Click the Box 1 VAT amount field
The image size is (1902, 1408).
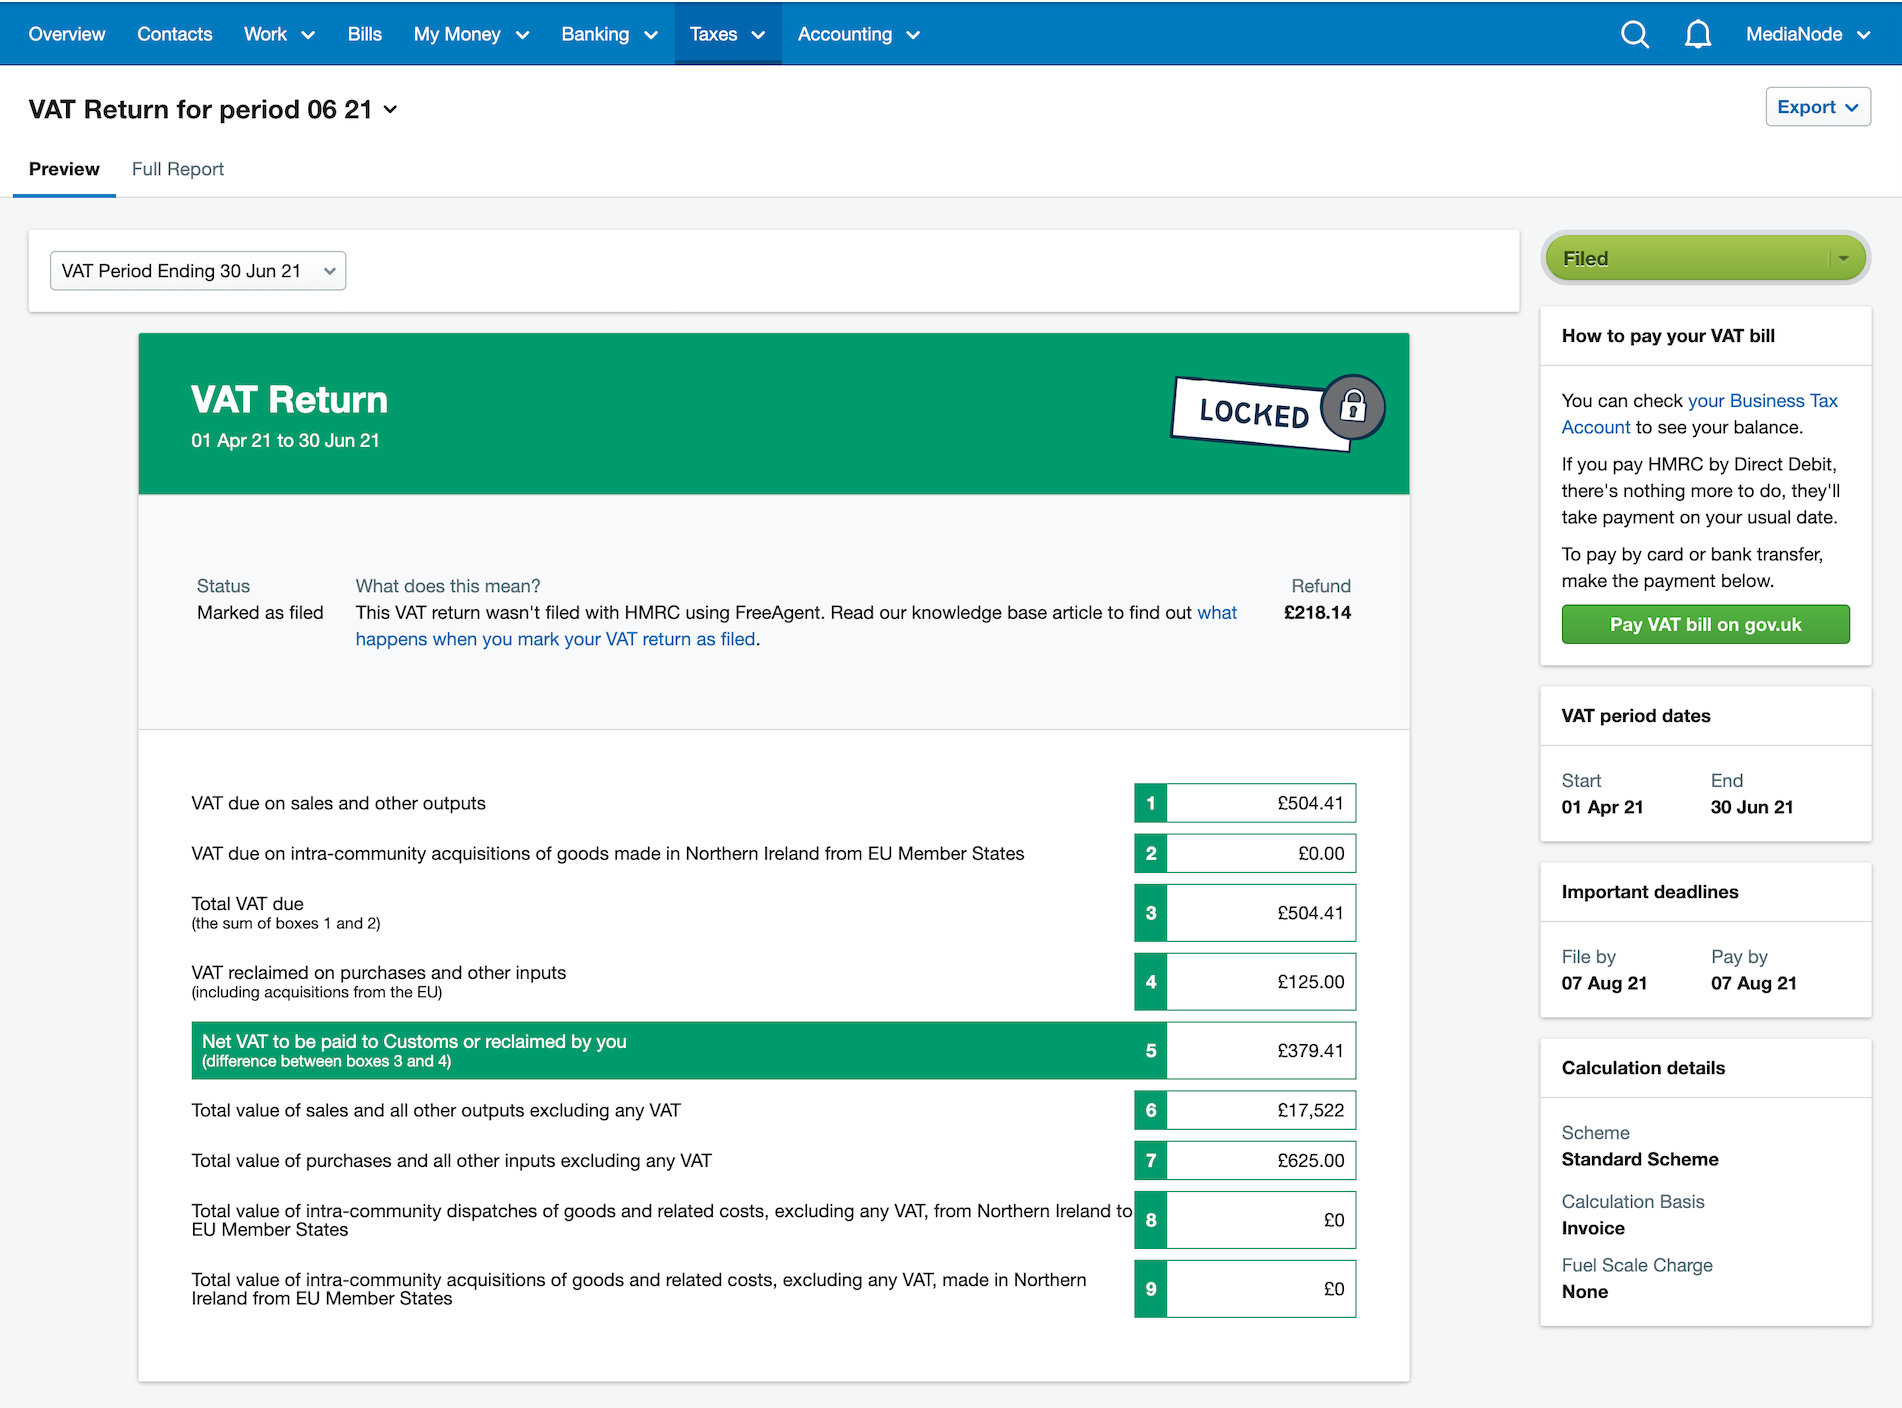click(1262, 802)
